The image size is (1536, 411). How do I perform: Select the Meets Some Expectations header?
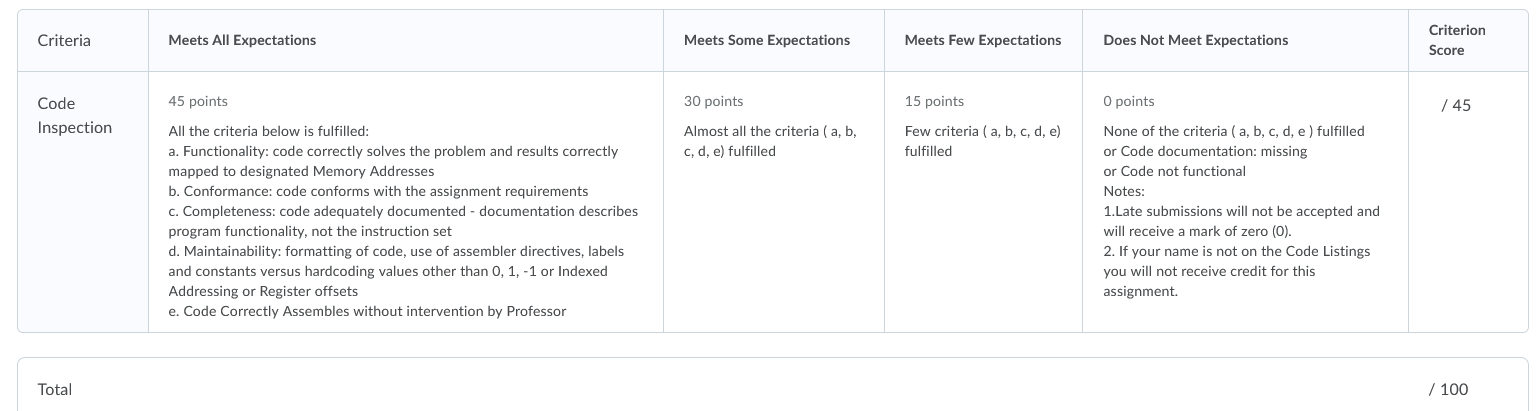[x=767, y=40]
